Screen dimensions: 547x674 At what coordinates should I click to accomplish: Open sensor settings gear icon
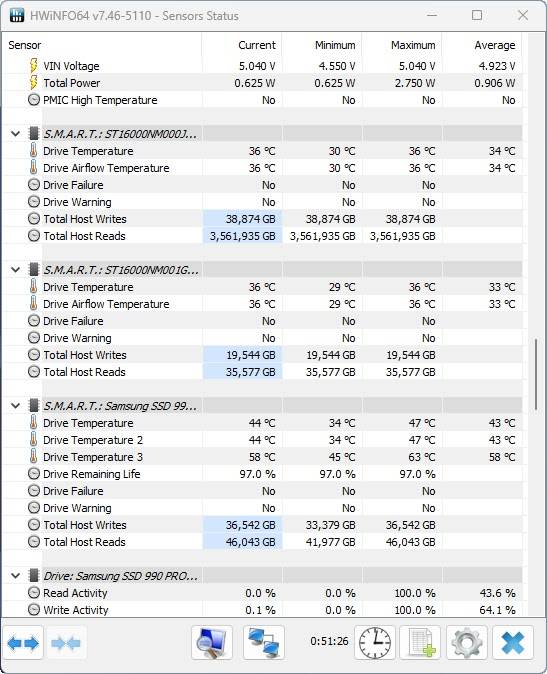(x=467, y=643)
